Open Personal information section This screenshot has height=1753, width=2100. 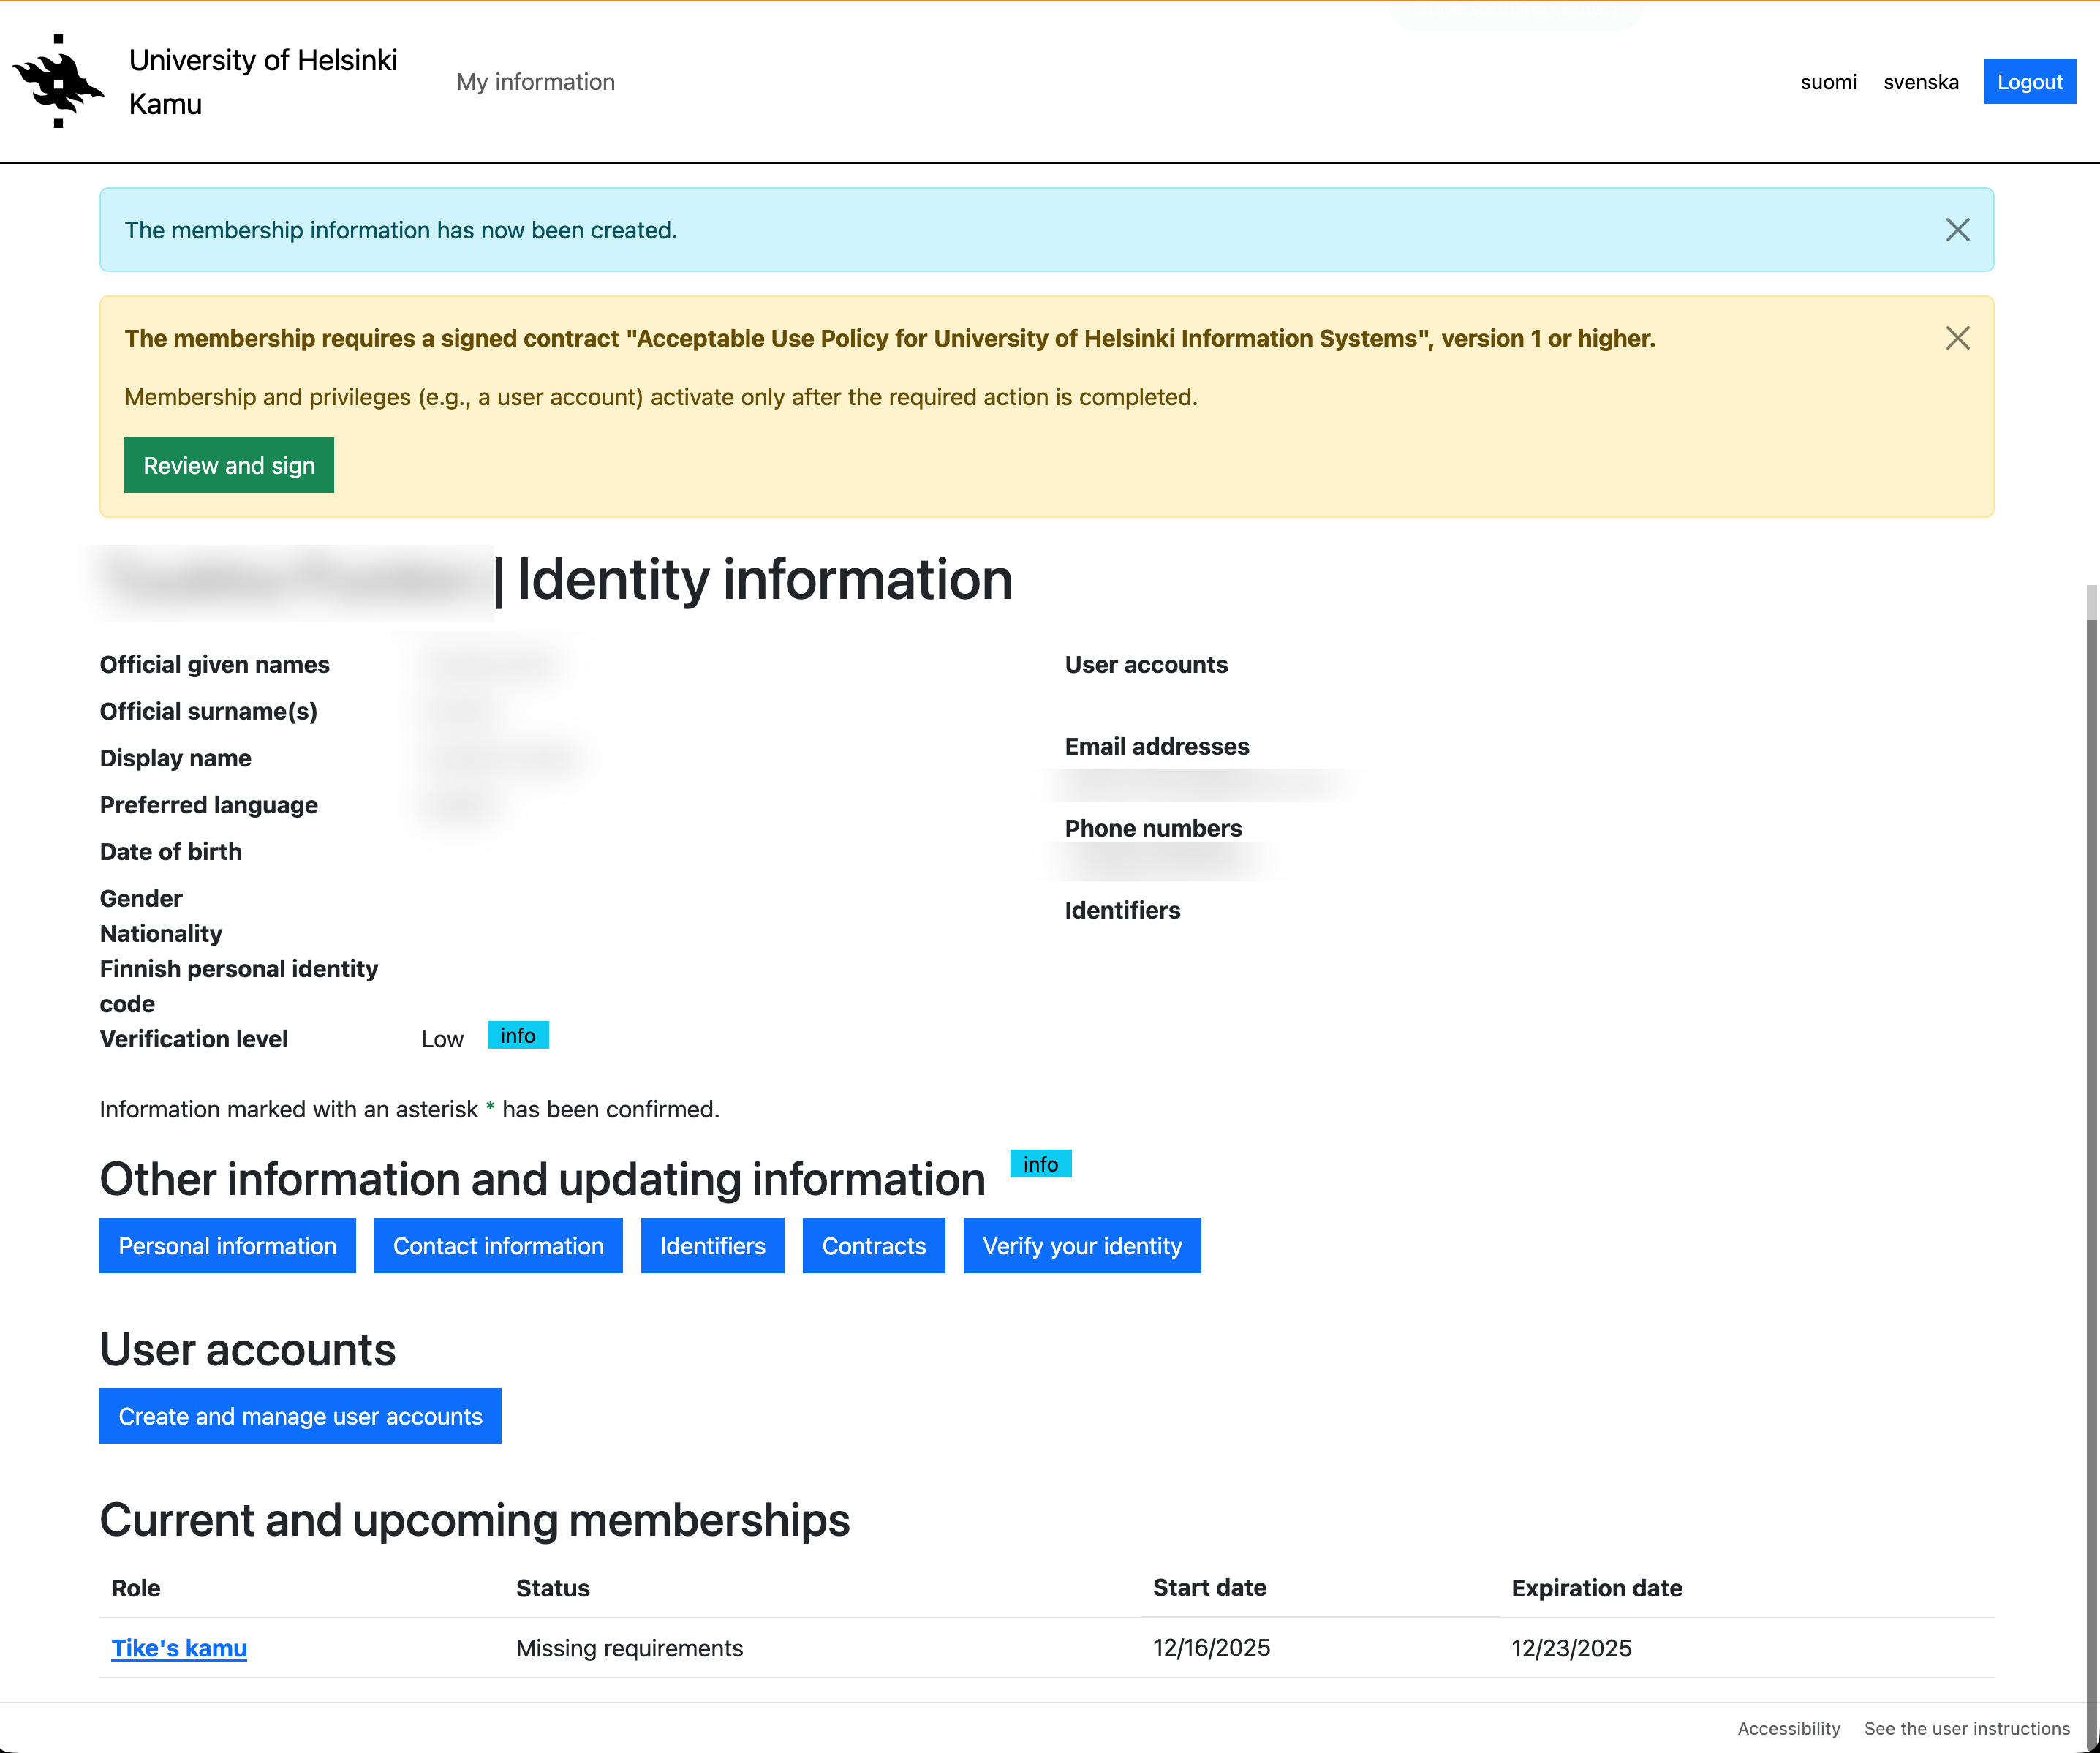tap(227, 1246)
